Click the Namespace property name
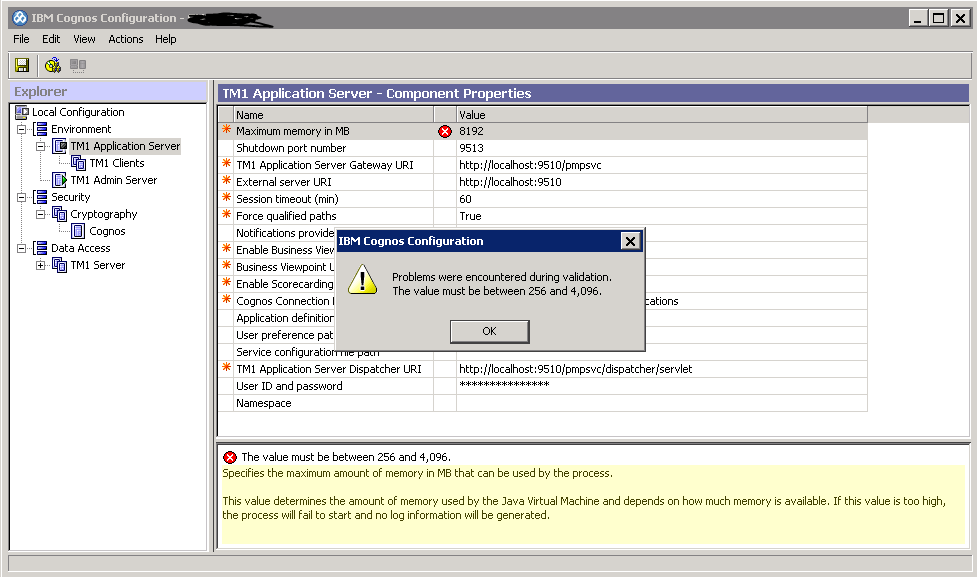 click(x=264, y=403)
